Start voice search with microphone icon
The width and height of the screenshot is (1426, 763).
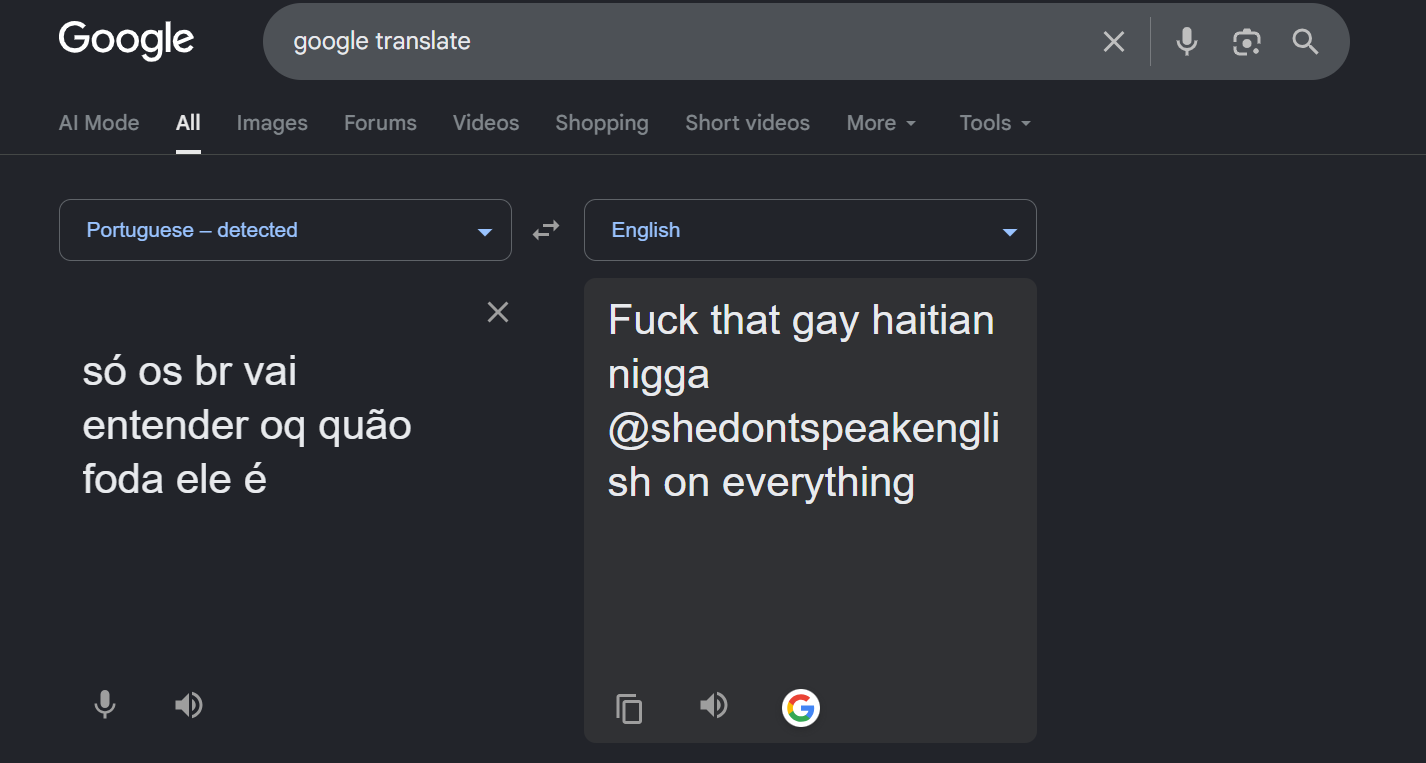click(1186, 42)
